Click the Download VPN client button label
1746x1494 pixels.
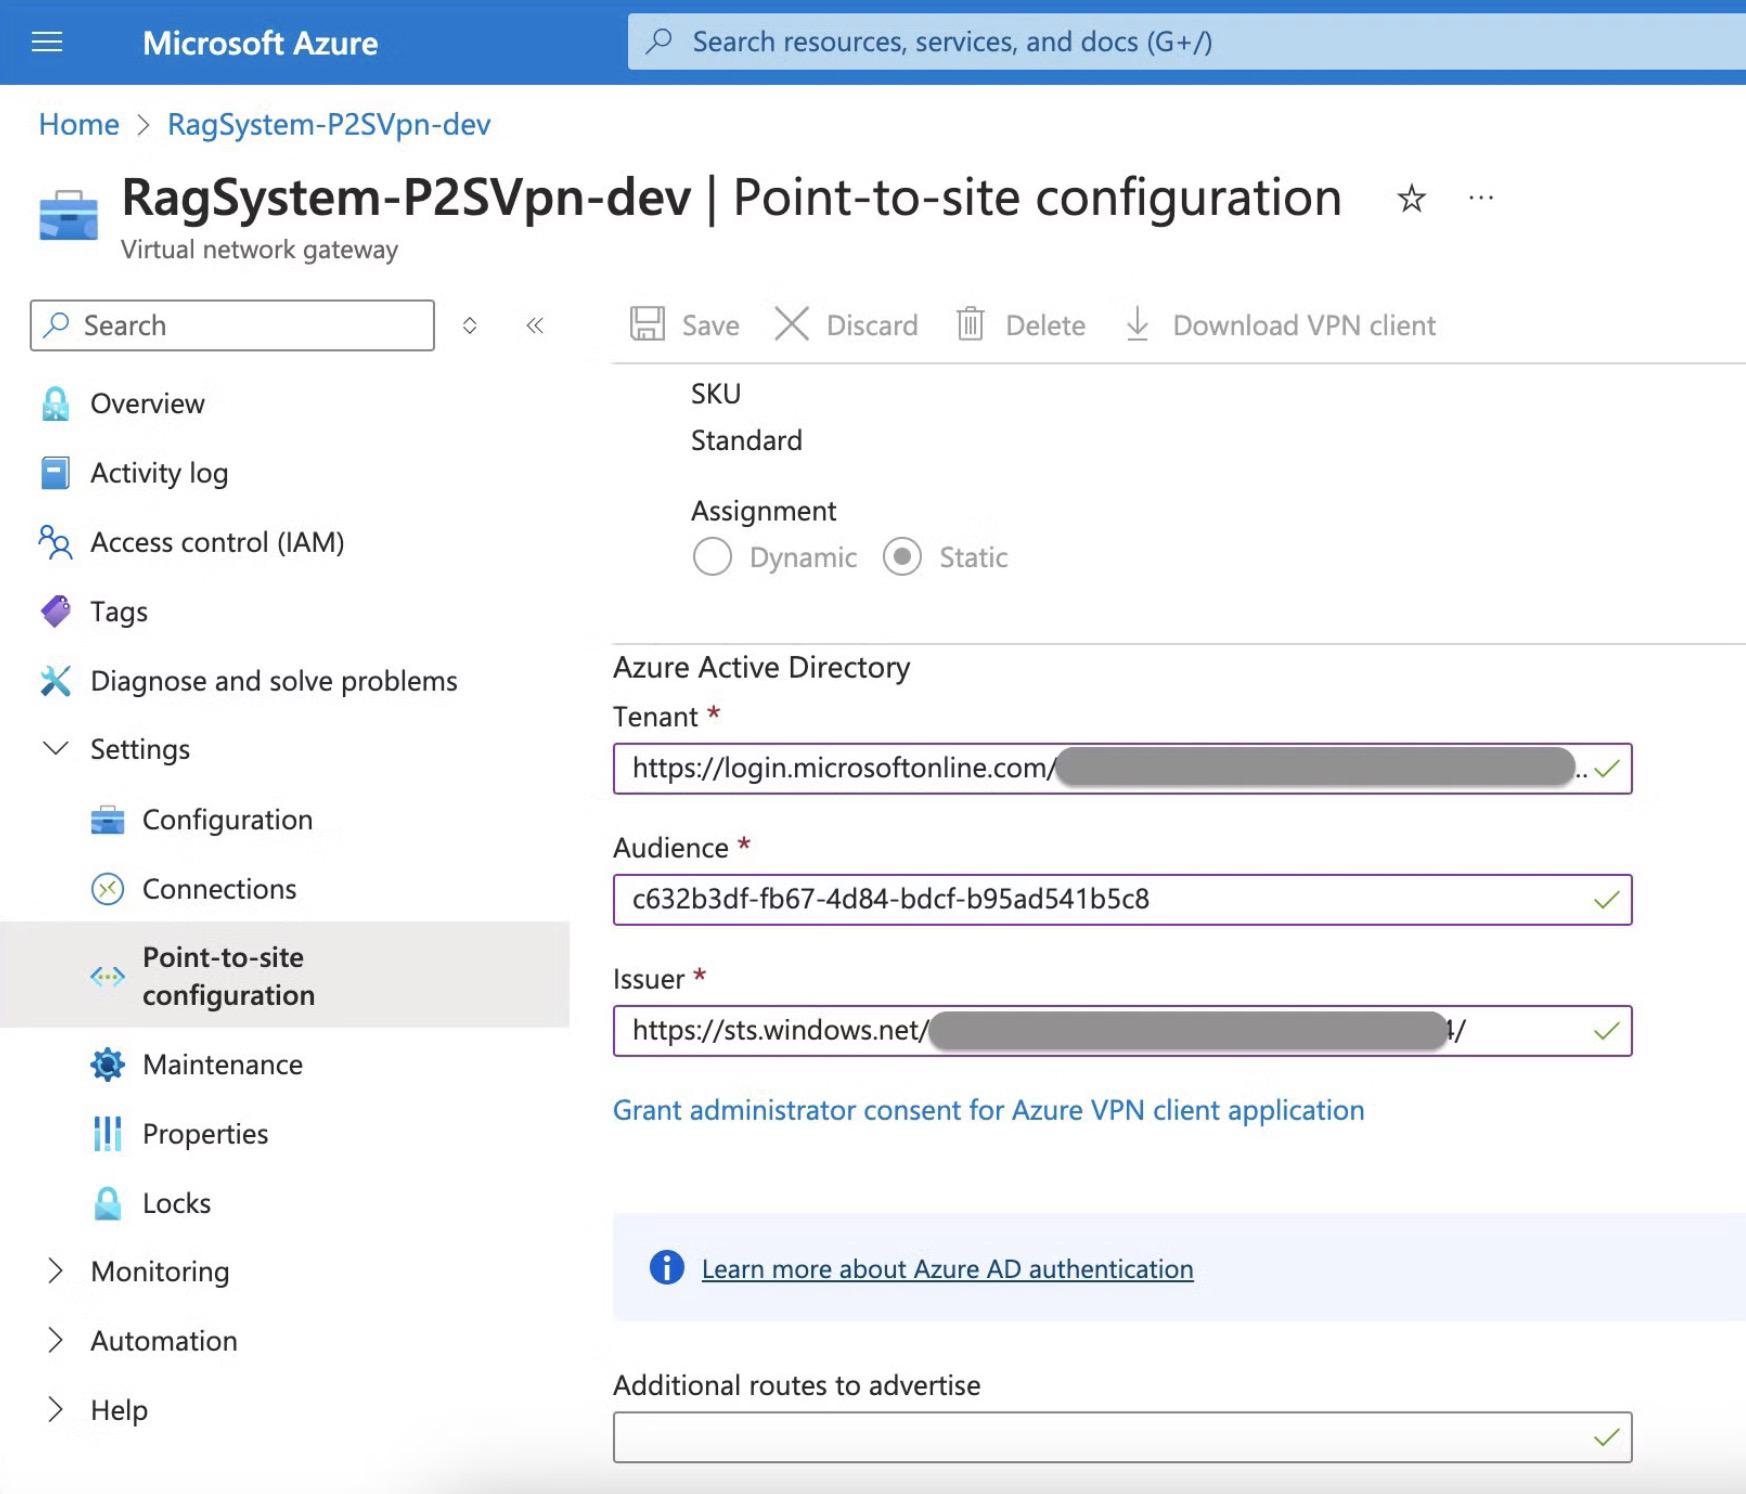1304,325
